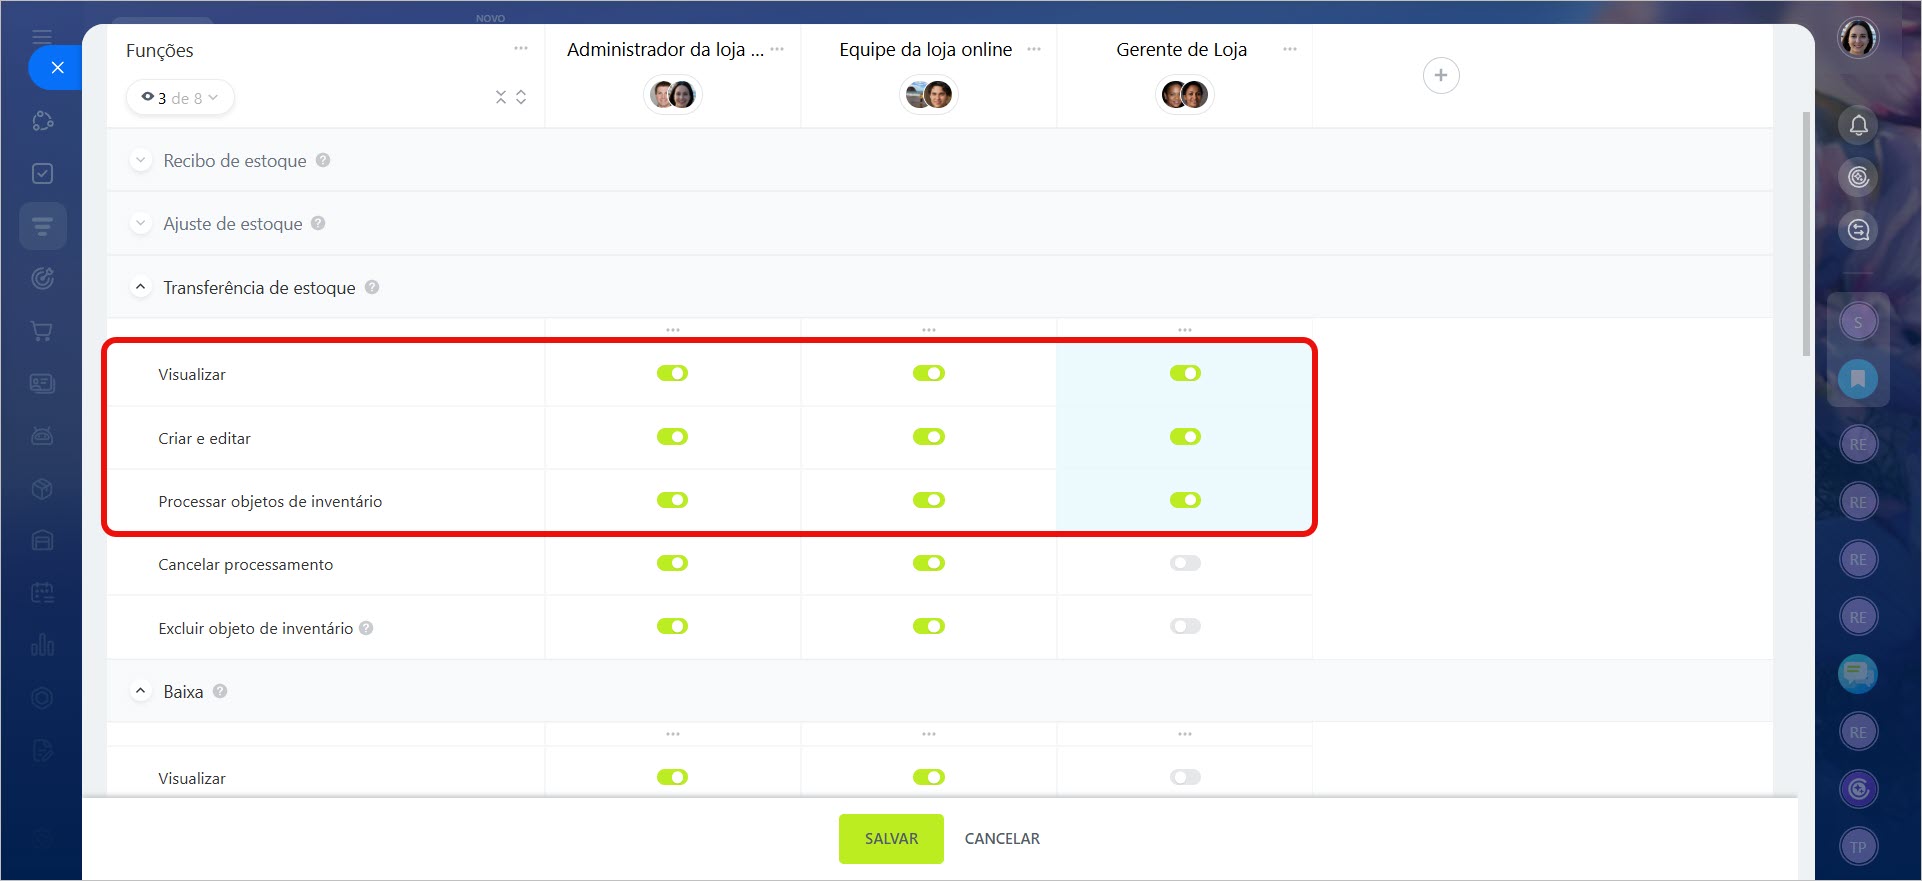This screenshot has height=881, width=1922.
Task: Open the CRM funnel icon in sidebar
Action: click(42, 226)
